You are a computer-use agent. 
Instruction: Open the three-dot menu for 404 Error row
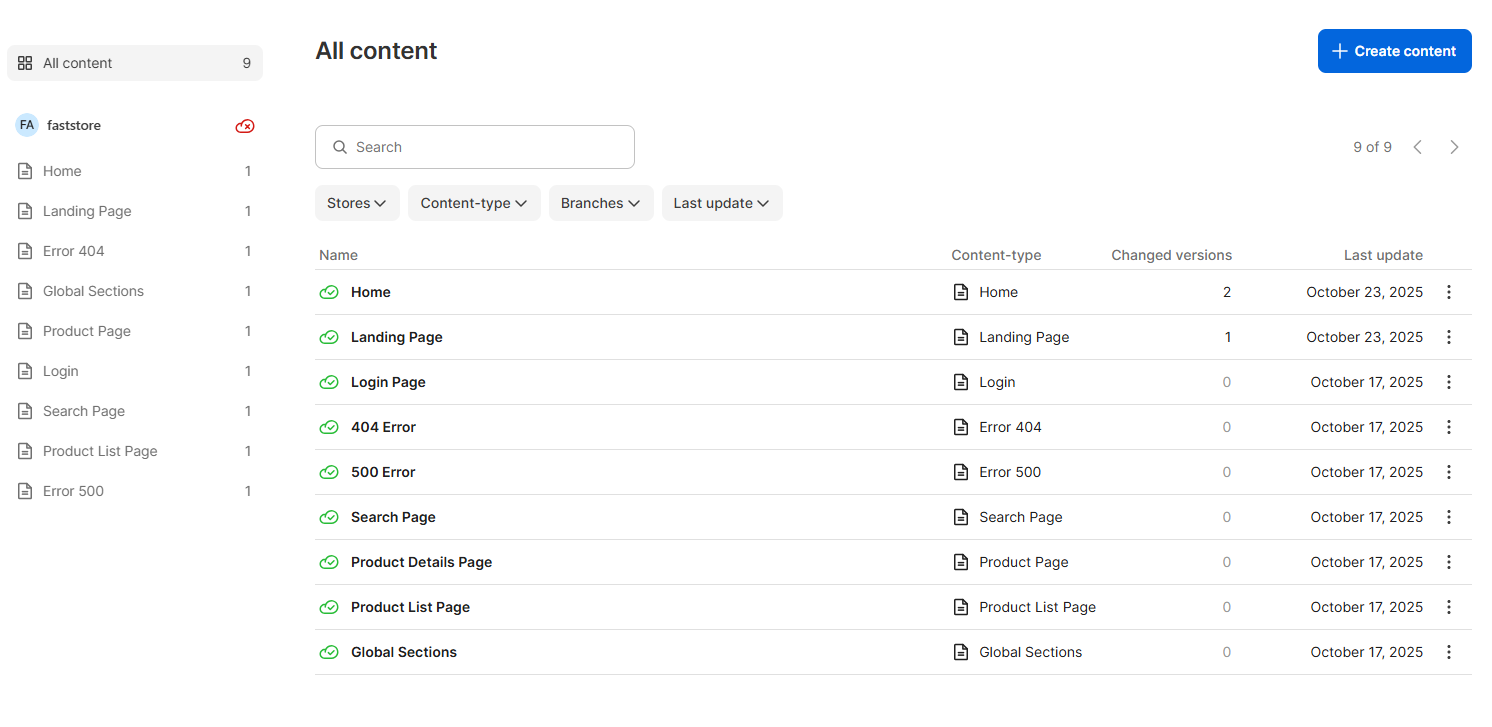1449,427
